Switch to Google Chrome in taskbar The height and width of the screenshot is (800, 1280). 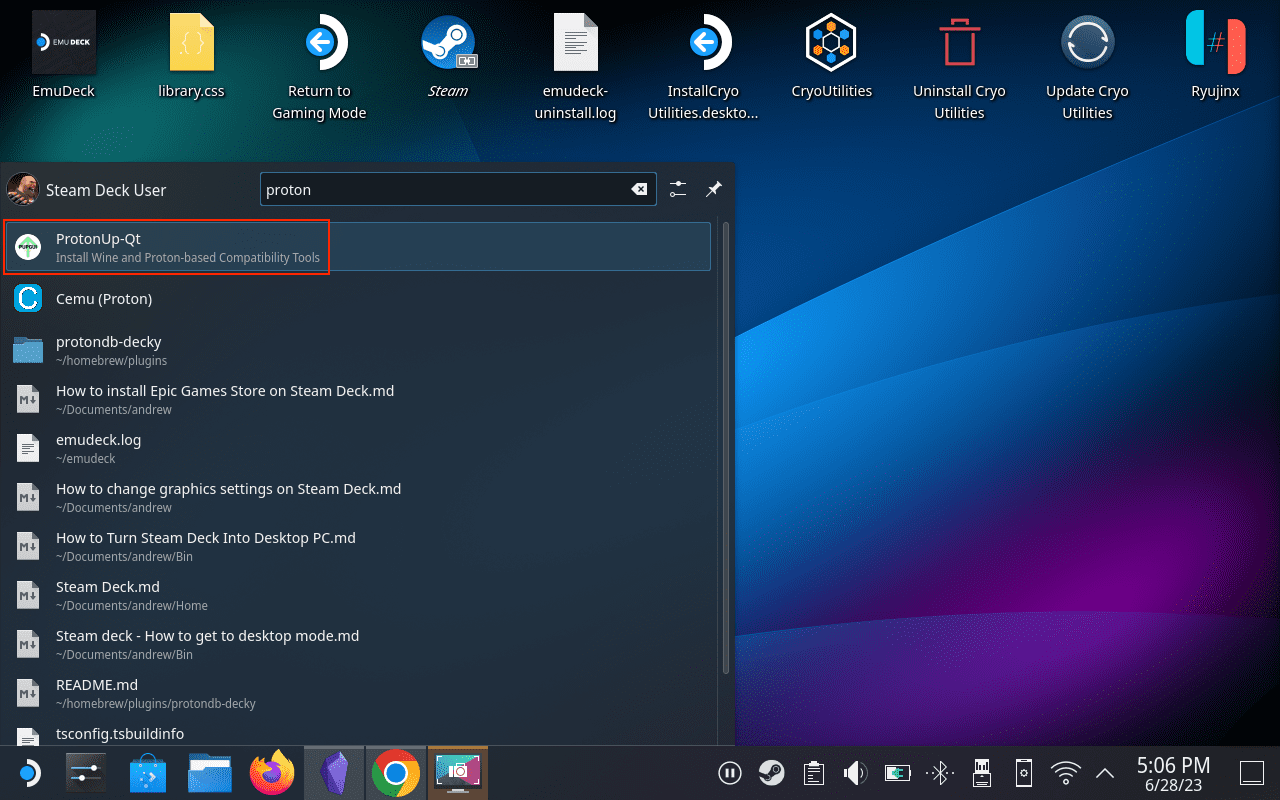point(396,773)
